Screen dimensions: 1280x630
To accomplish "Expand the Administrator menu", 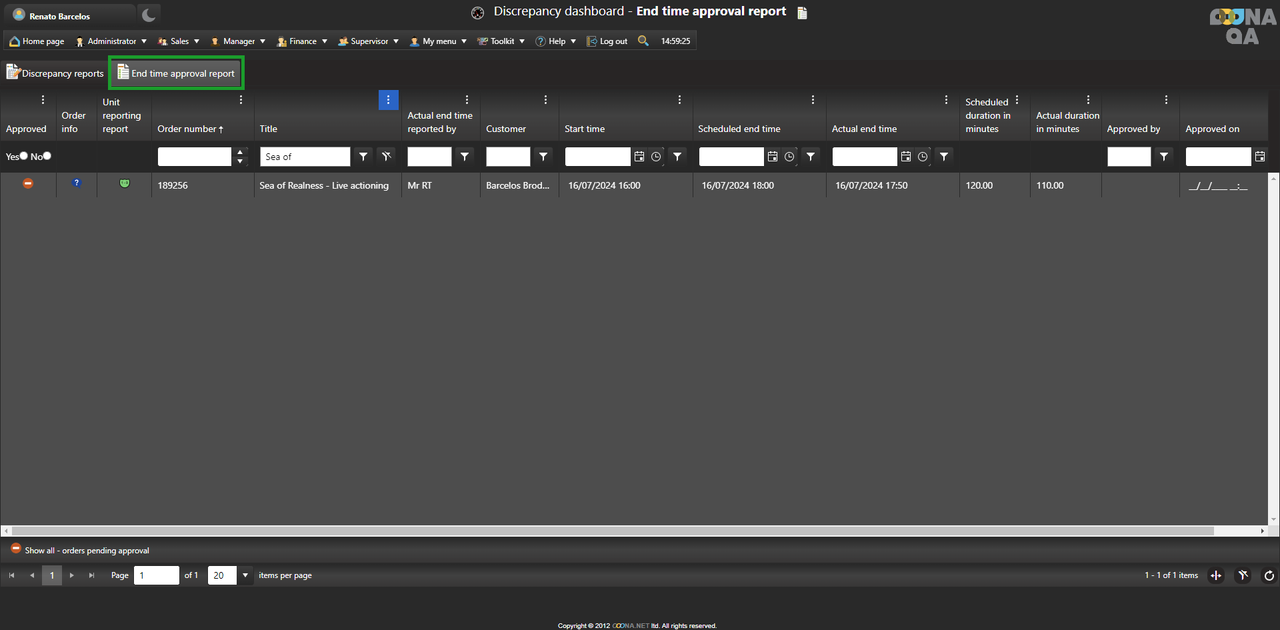I will [x=112, y=41].
